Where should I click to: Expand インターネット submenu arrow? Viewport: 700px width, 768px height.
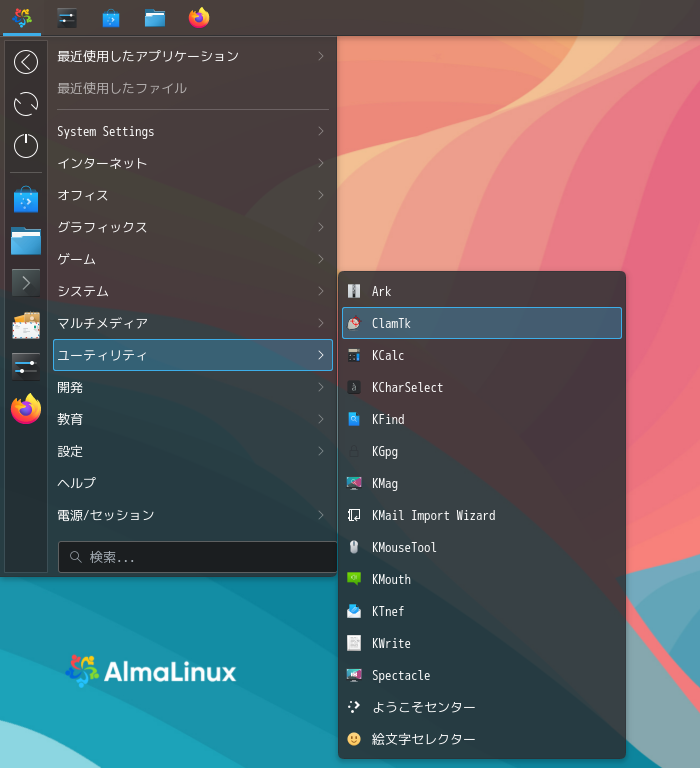pos(321,163)
